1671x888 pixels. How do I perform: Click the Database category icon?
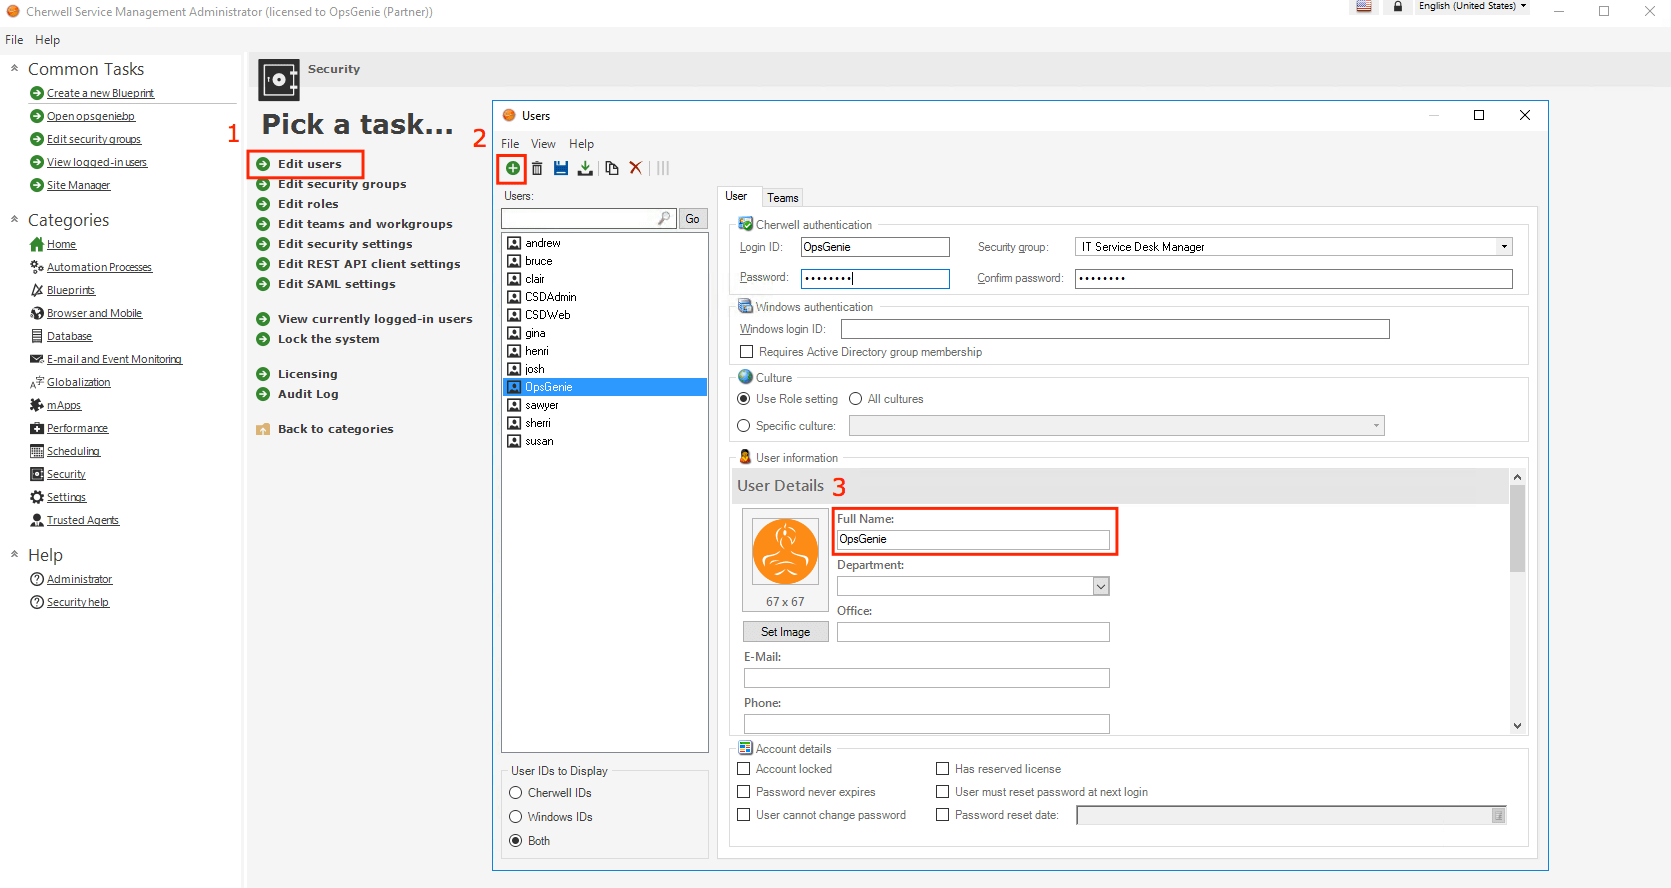(37, 336)
